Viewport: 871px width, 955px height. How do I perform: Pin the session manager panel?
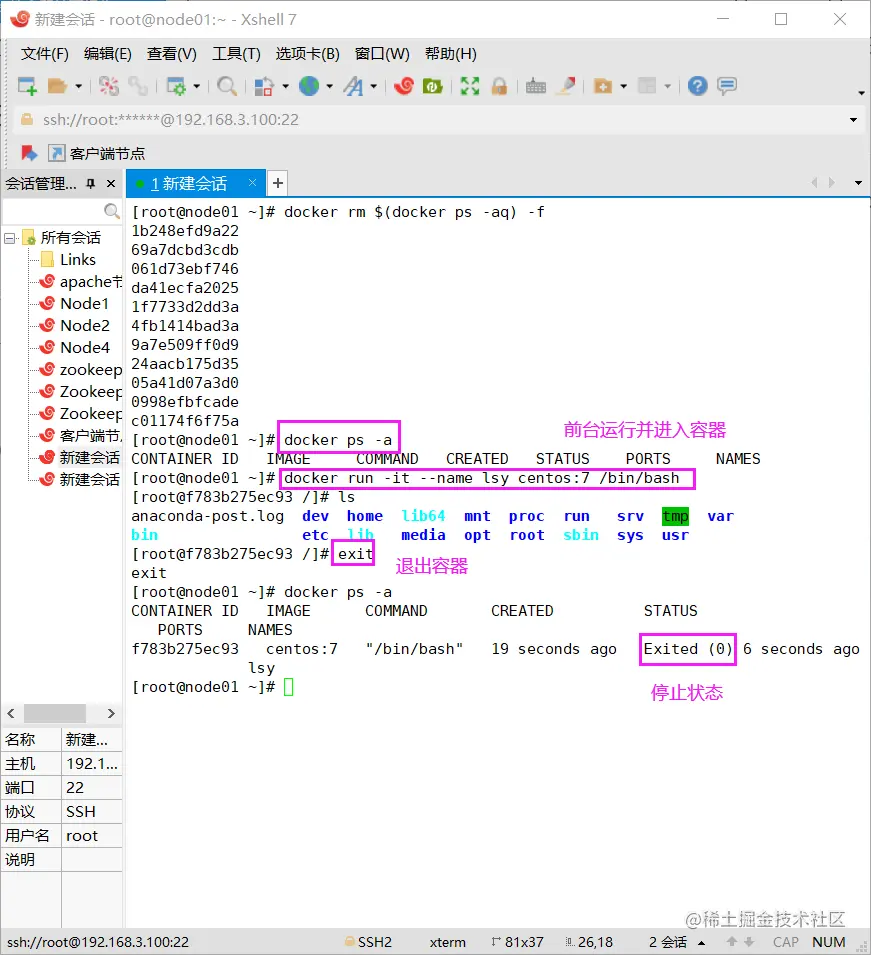(x=91, y=183)
